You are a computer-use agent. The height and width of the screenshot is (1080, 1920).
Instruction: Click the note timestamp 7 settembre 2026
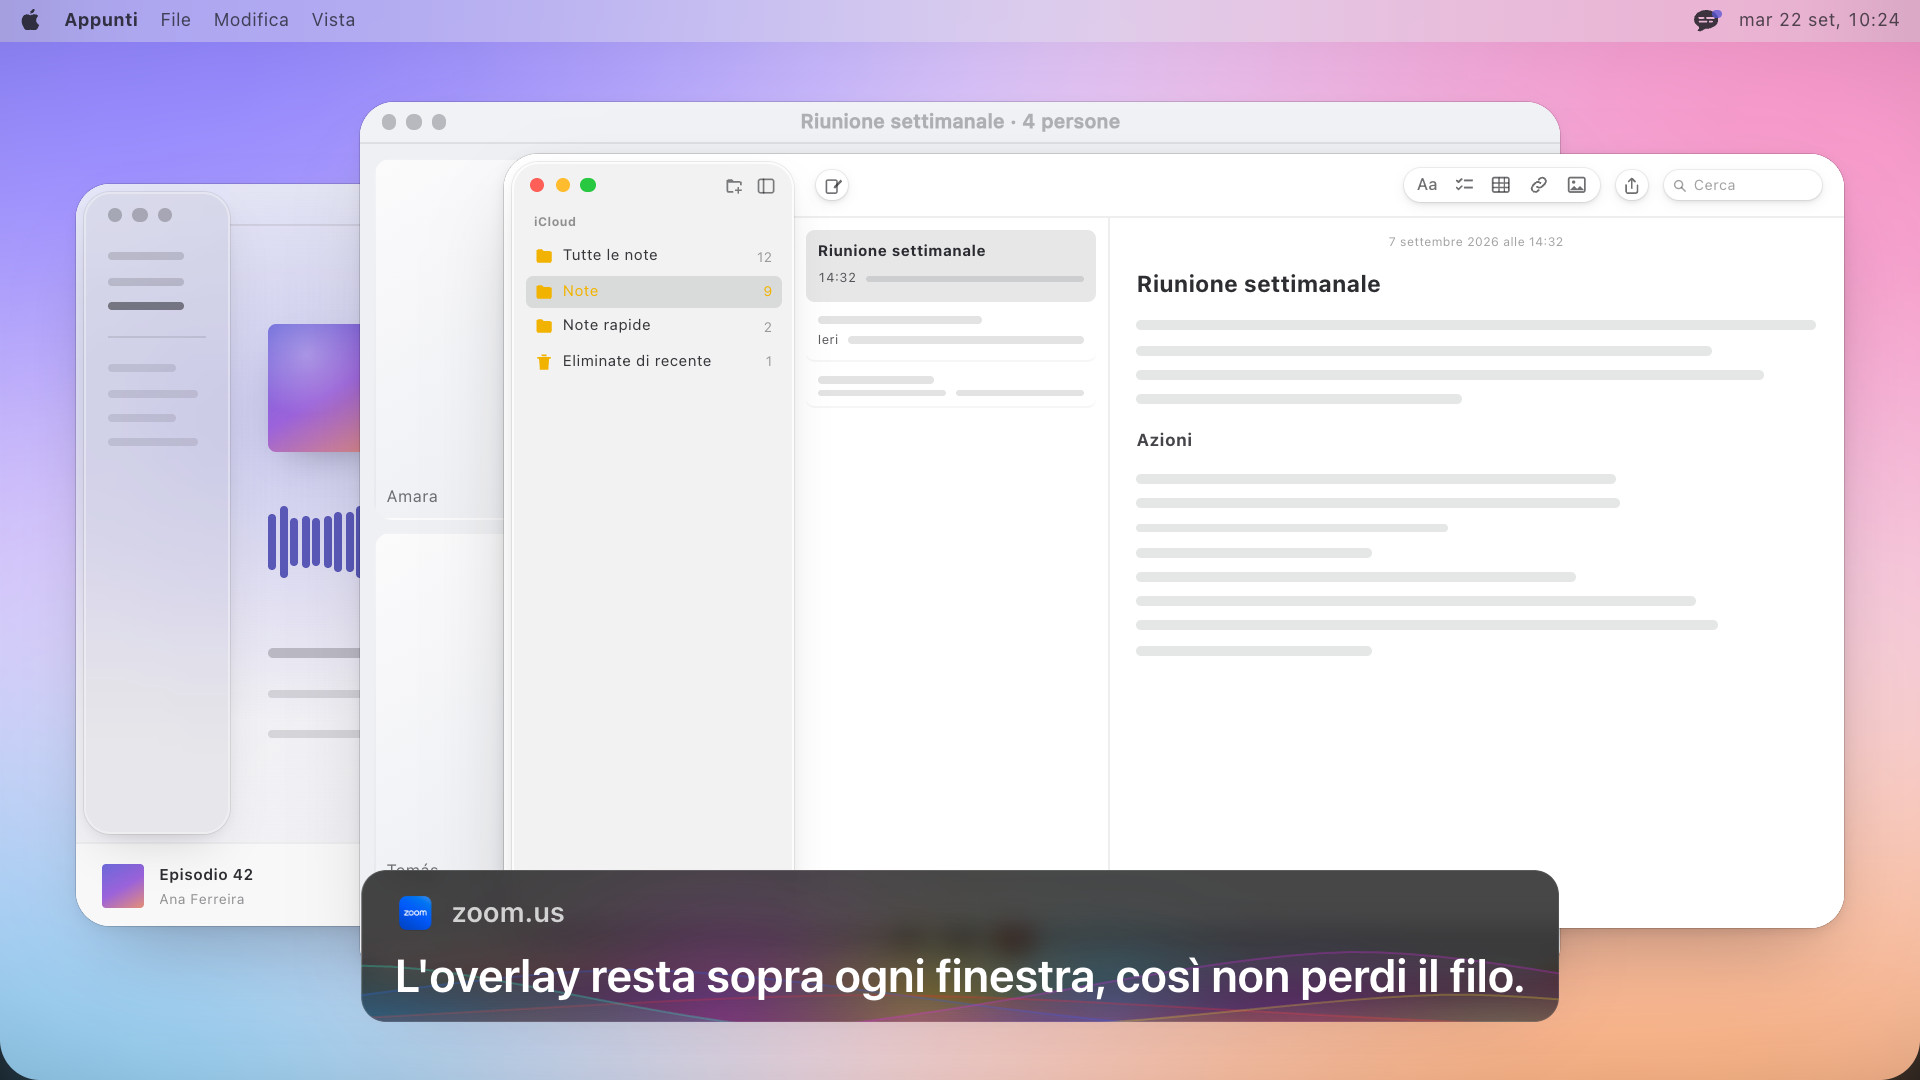[x=1476, y=242]
